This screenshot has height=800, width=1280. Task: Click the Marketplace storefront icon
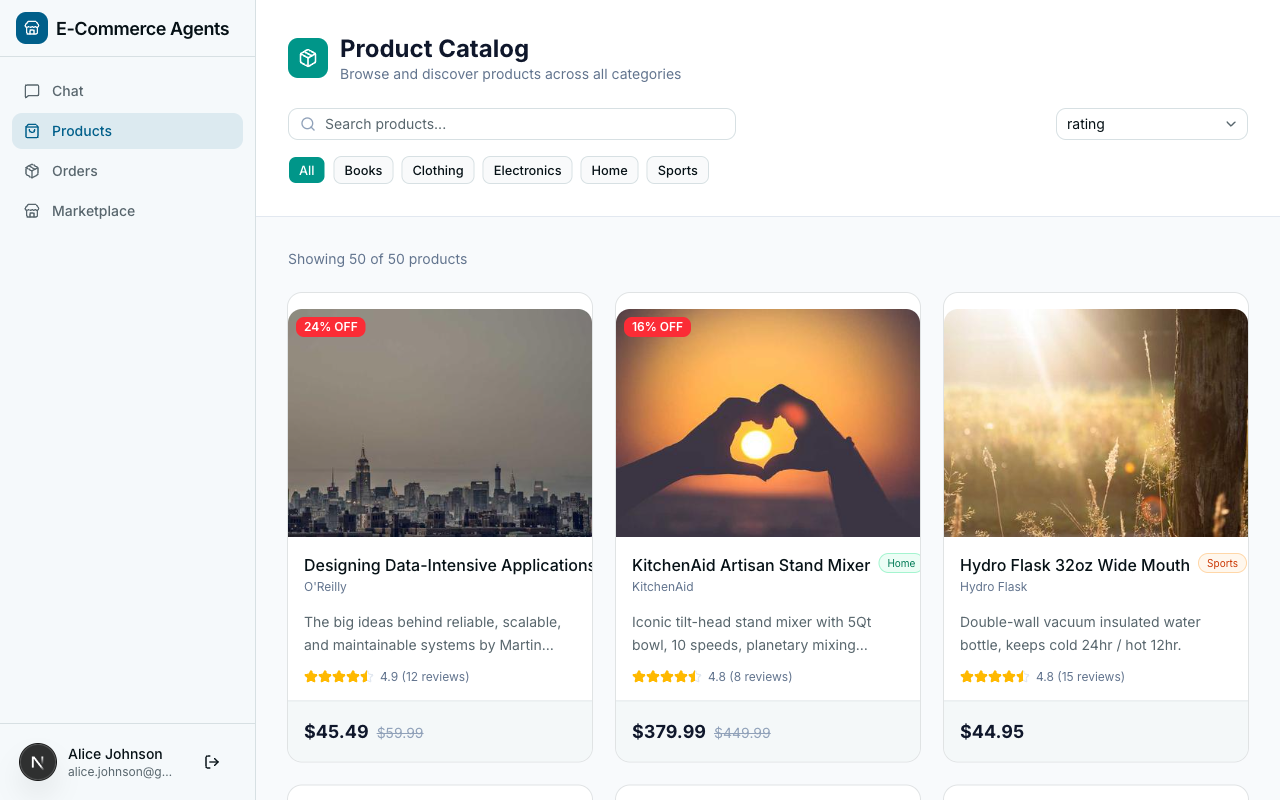[34, 211]
